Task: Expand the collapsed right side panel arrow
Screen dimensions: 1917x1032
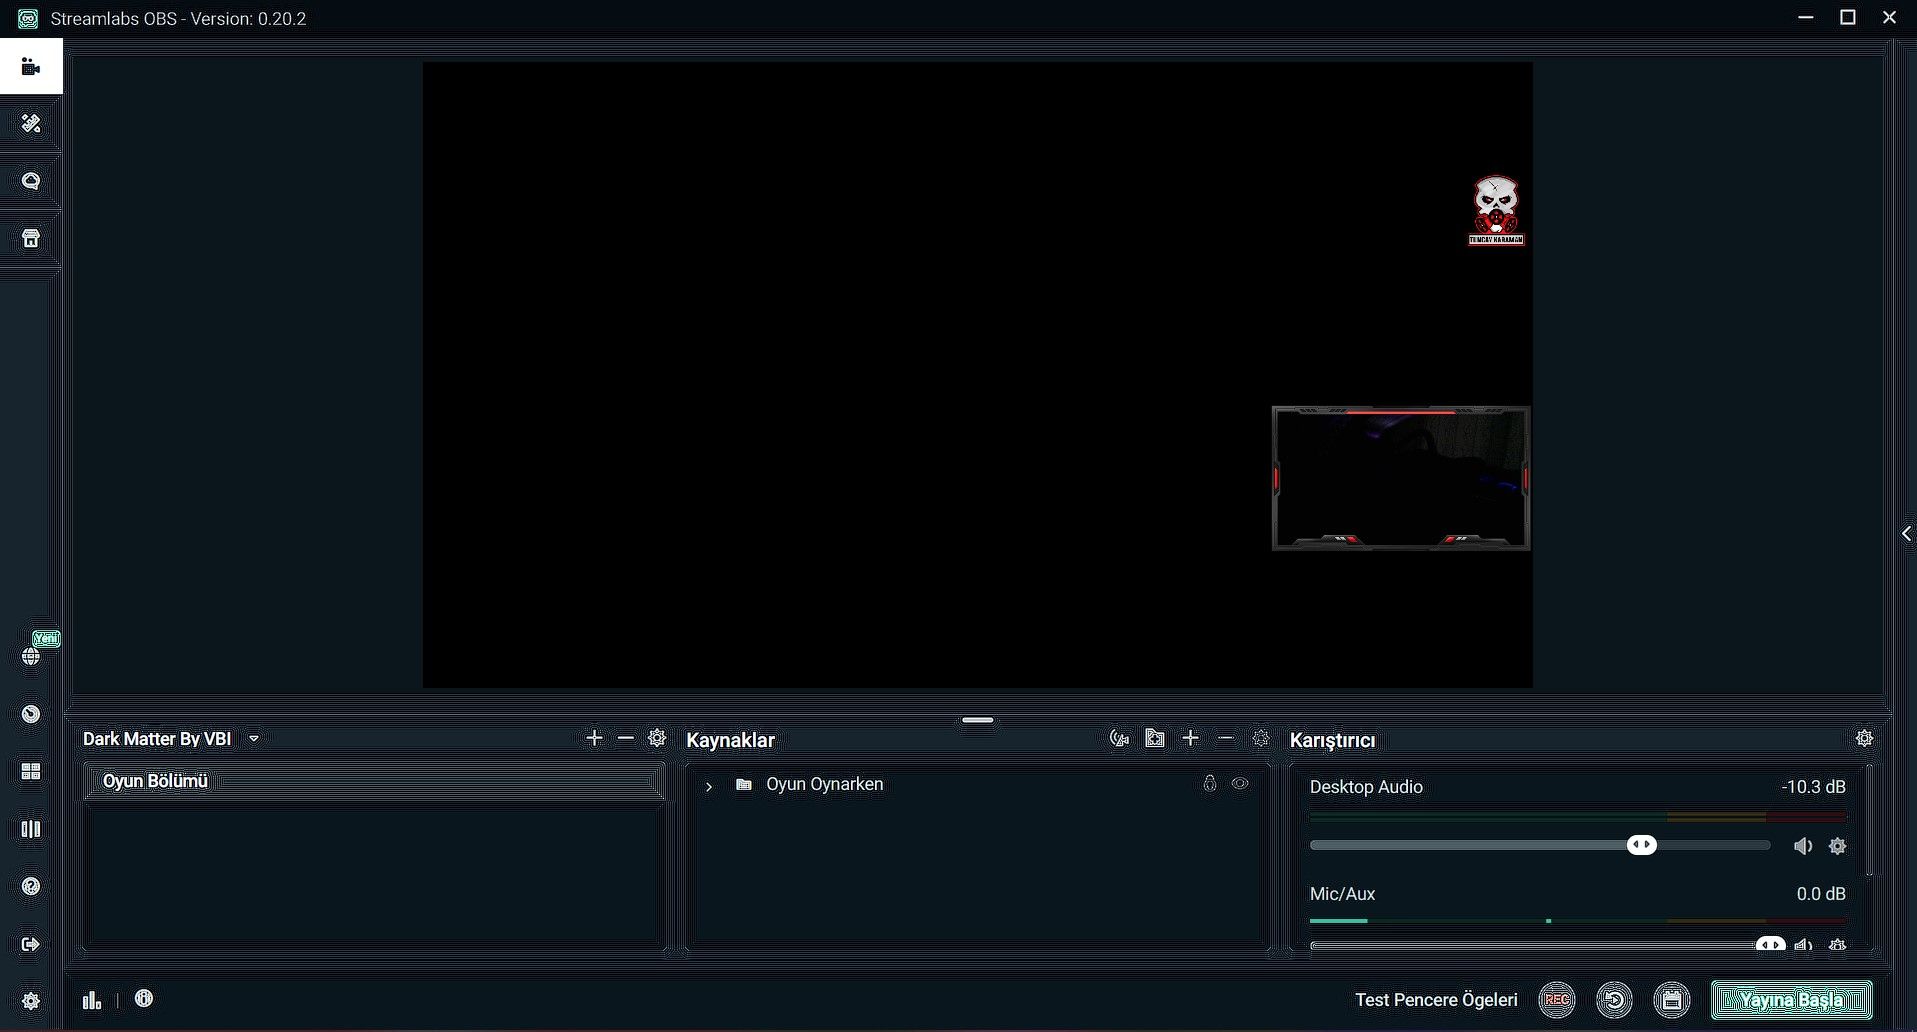Action: click(x=1906, y=534)
